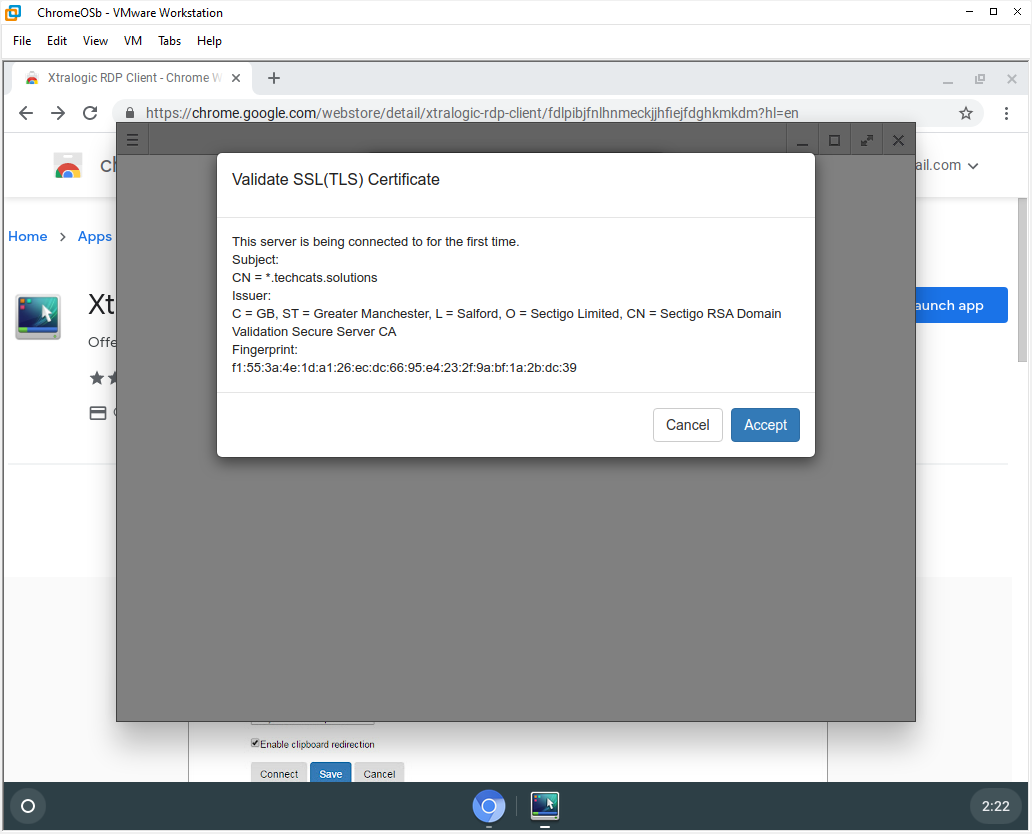Open the VMware File menu

[22, 41]
